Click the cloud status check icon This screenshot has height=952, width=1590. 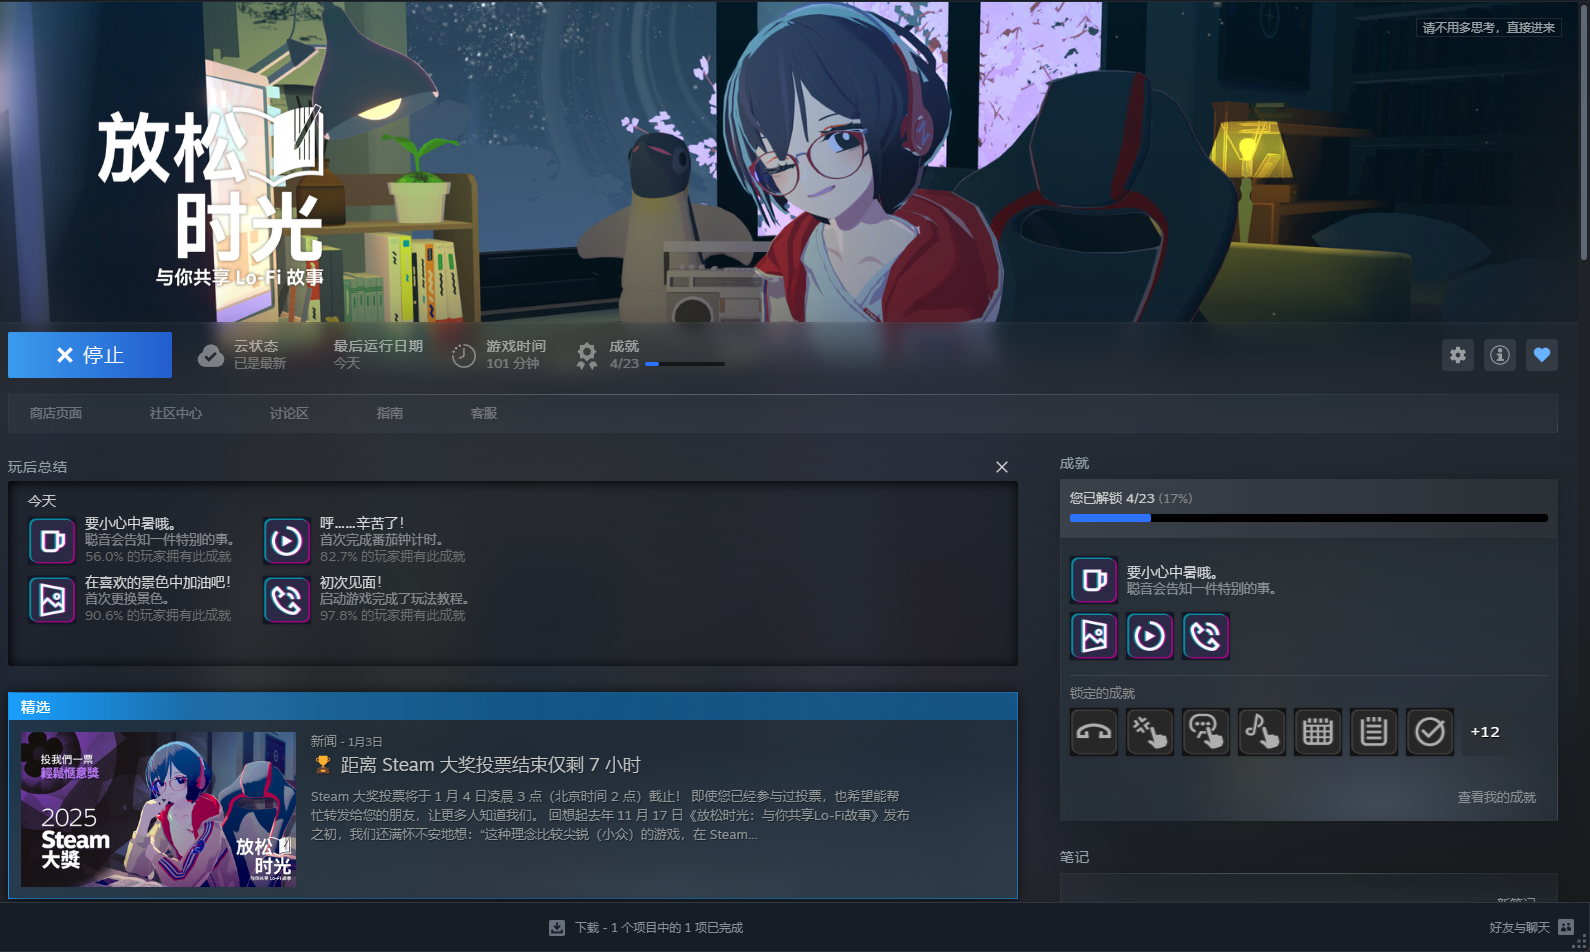[x=211, y=355]
